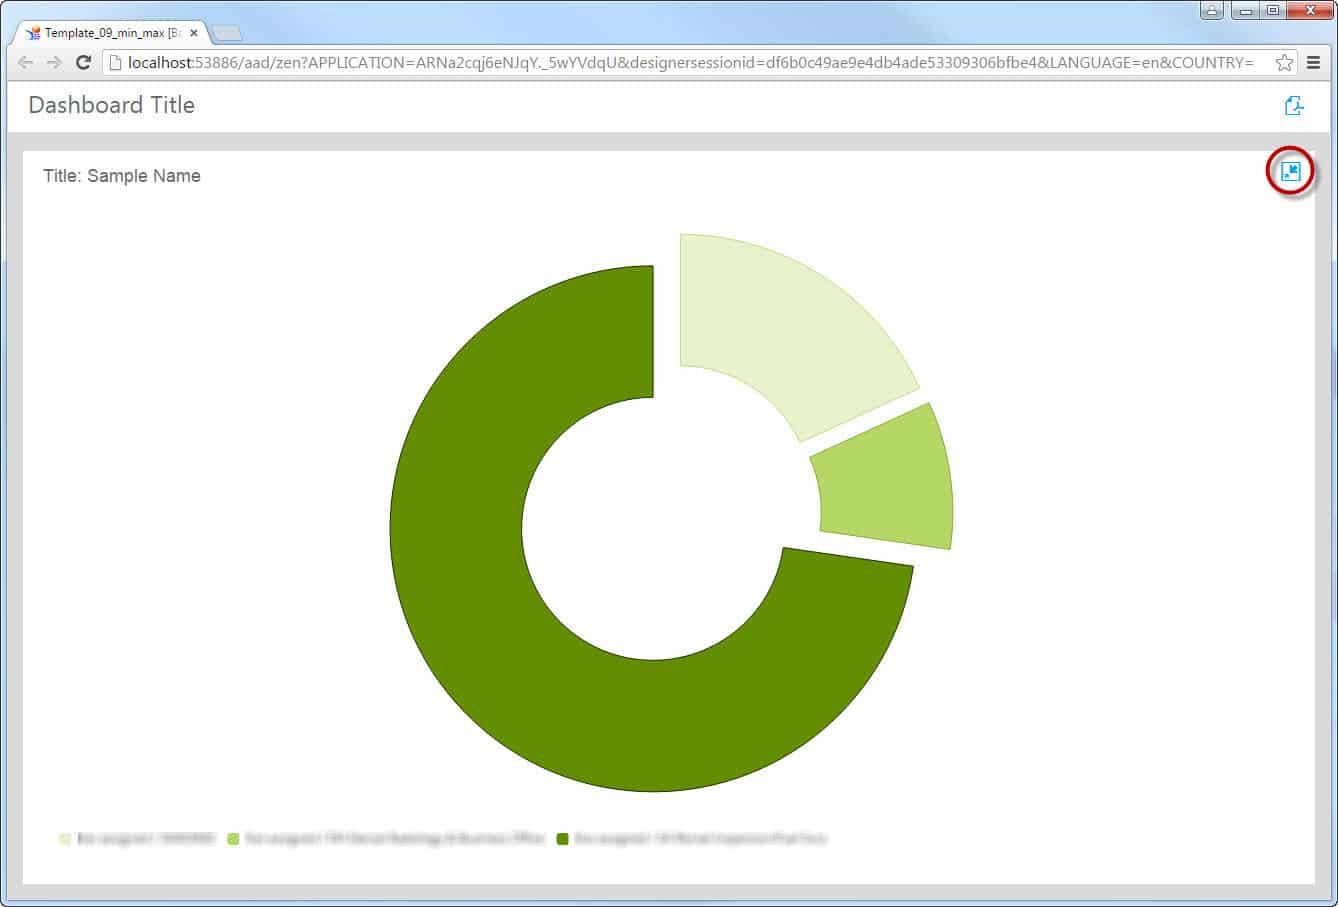Click the medium green legend swatch
The image size is (1338, 907).
pos(233,839)
